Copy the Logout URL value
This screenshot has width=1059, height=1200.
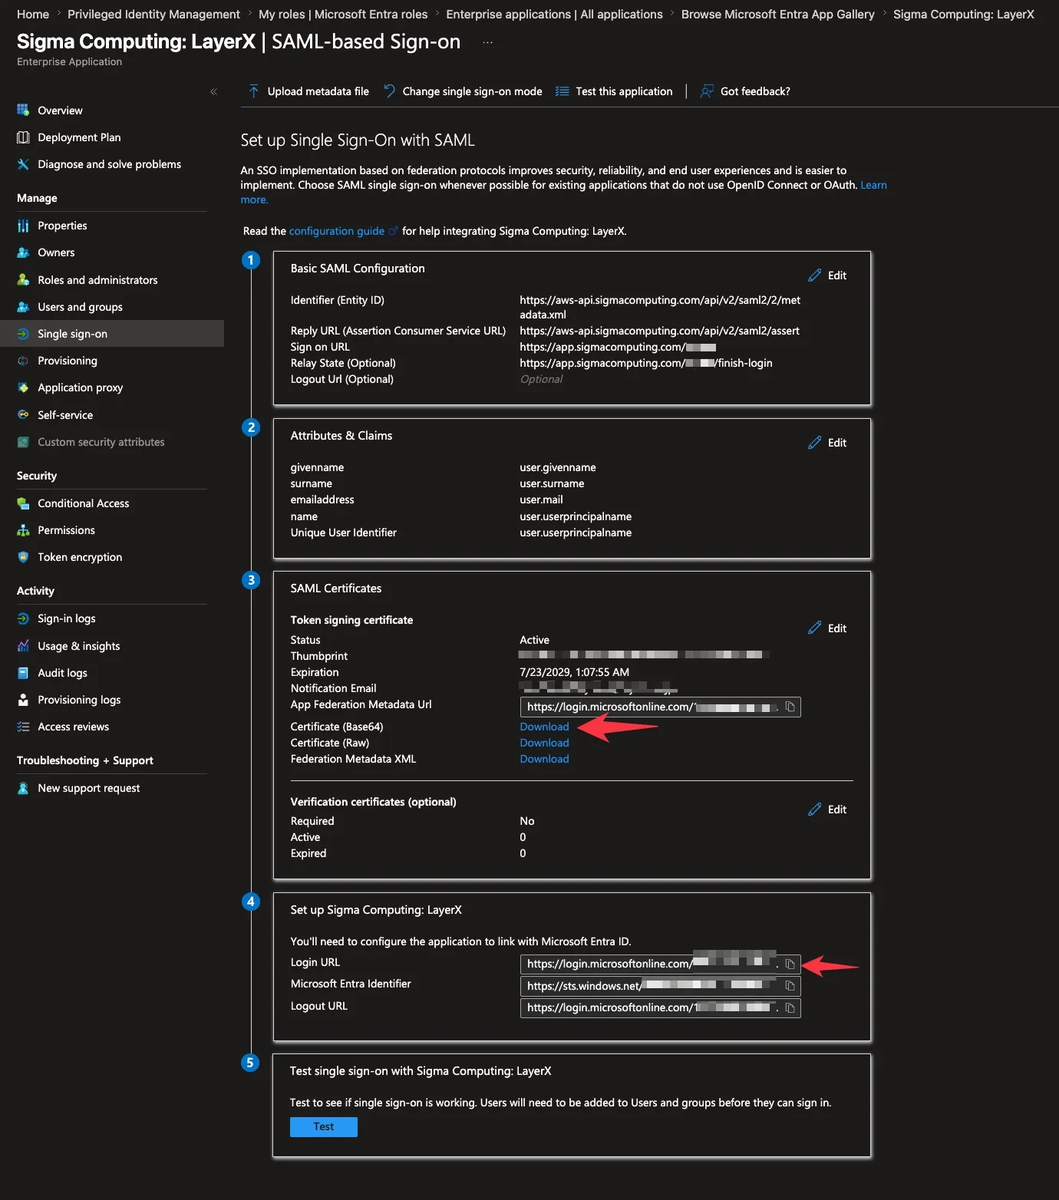790,1008
